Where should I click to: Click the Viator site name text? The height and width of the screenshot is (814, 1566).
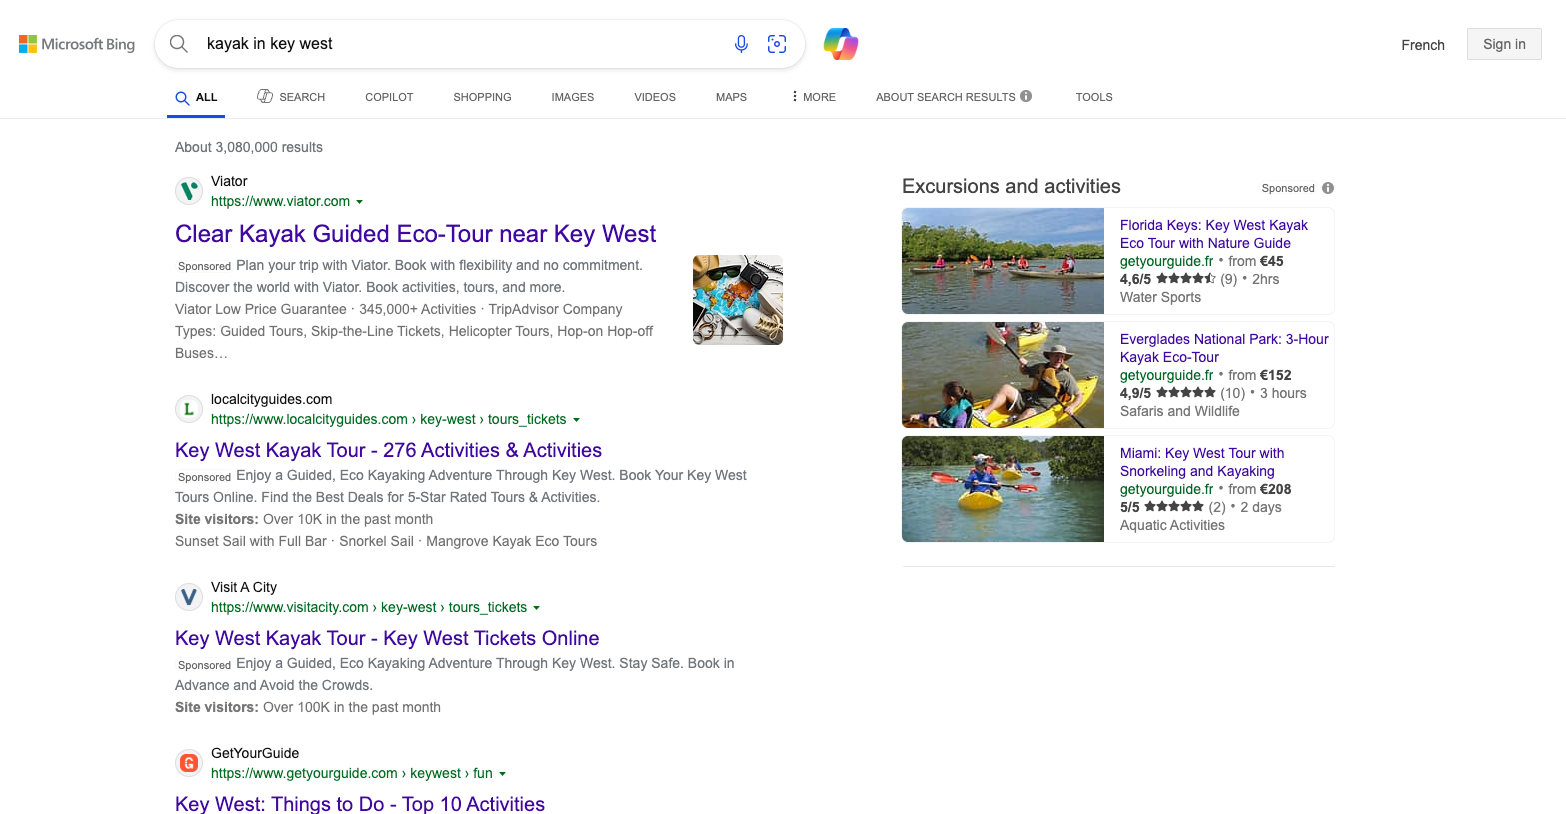click(229, 181)
